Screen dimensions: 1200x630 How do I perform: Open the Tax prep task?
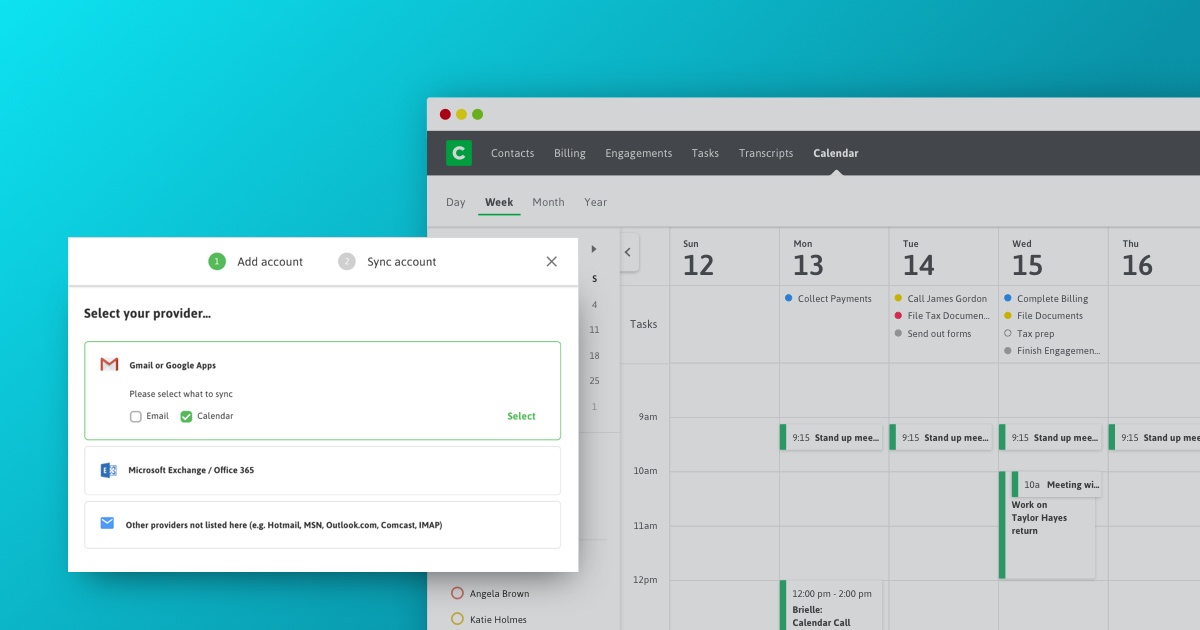[x=1029, y=334]
